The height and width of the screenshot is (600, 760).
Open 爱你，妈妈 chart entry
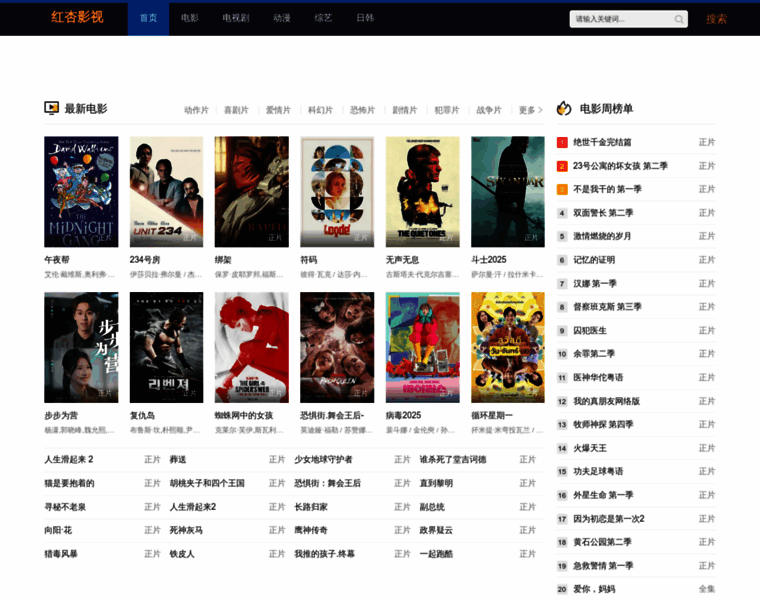click(594, 589)
